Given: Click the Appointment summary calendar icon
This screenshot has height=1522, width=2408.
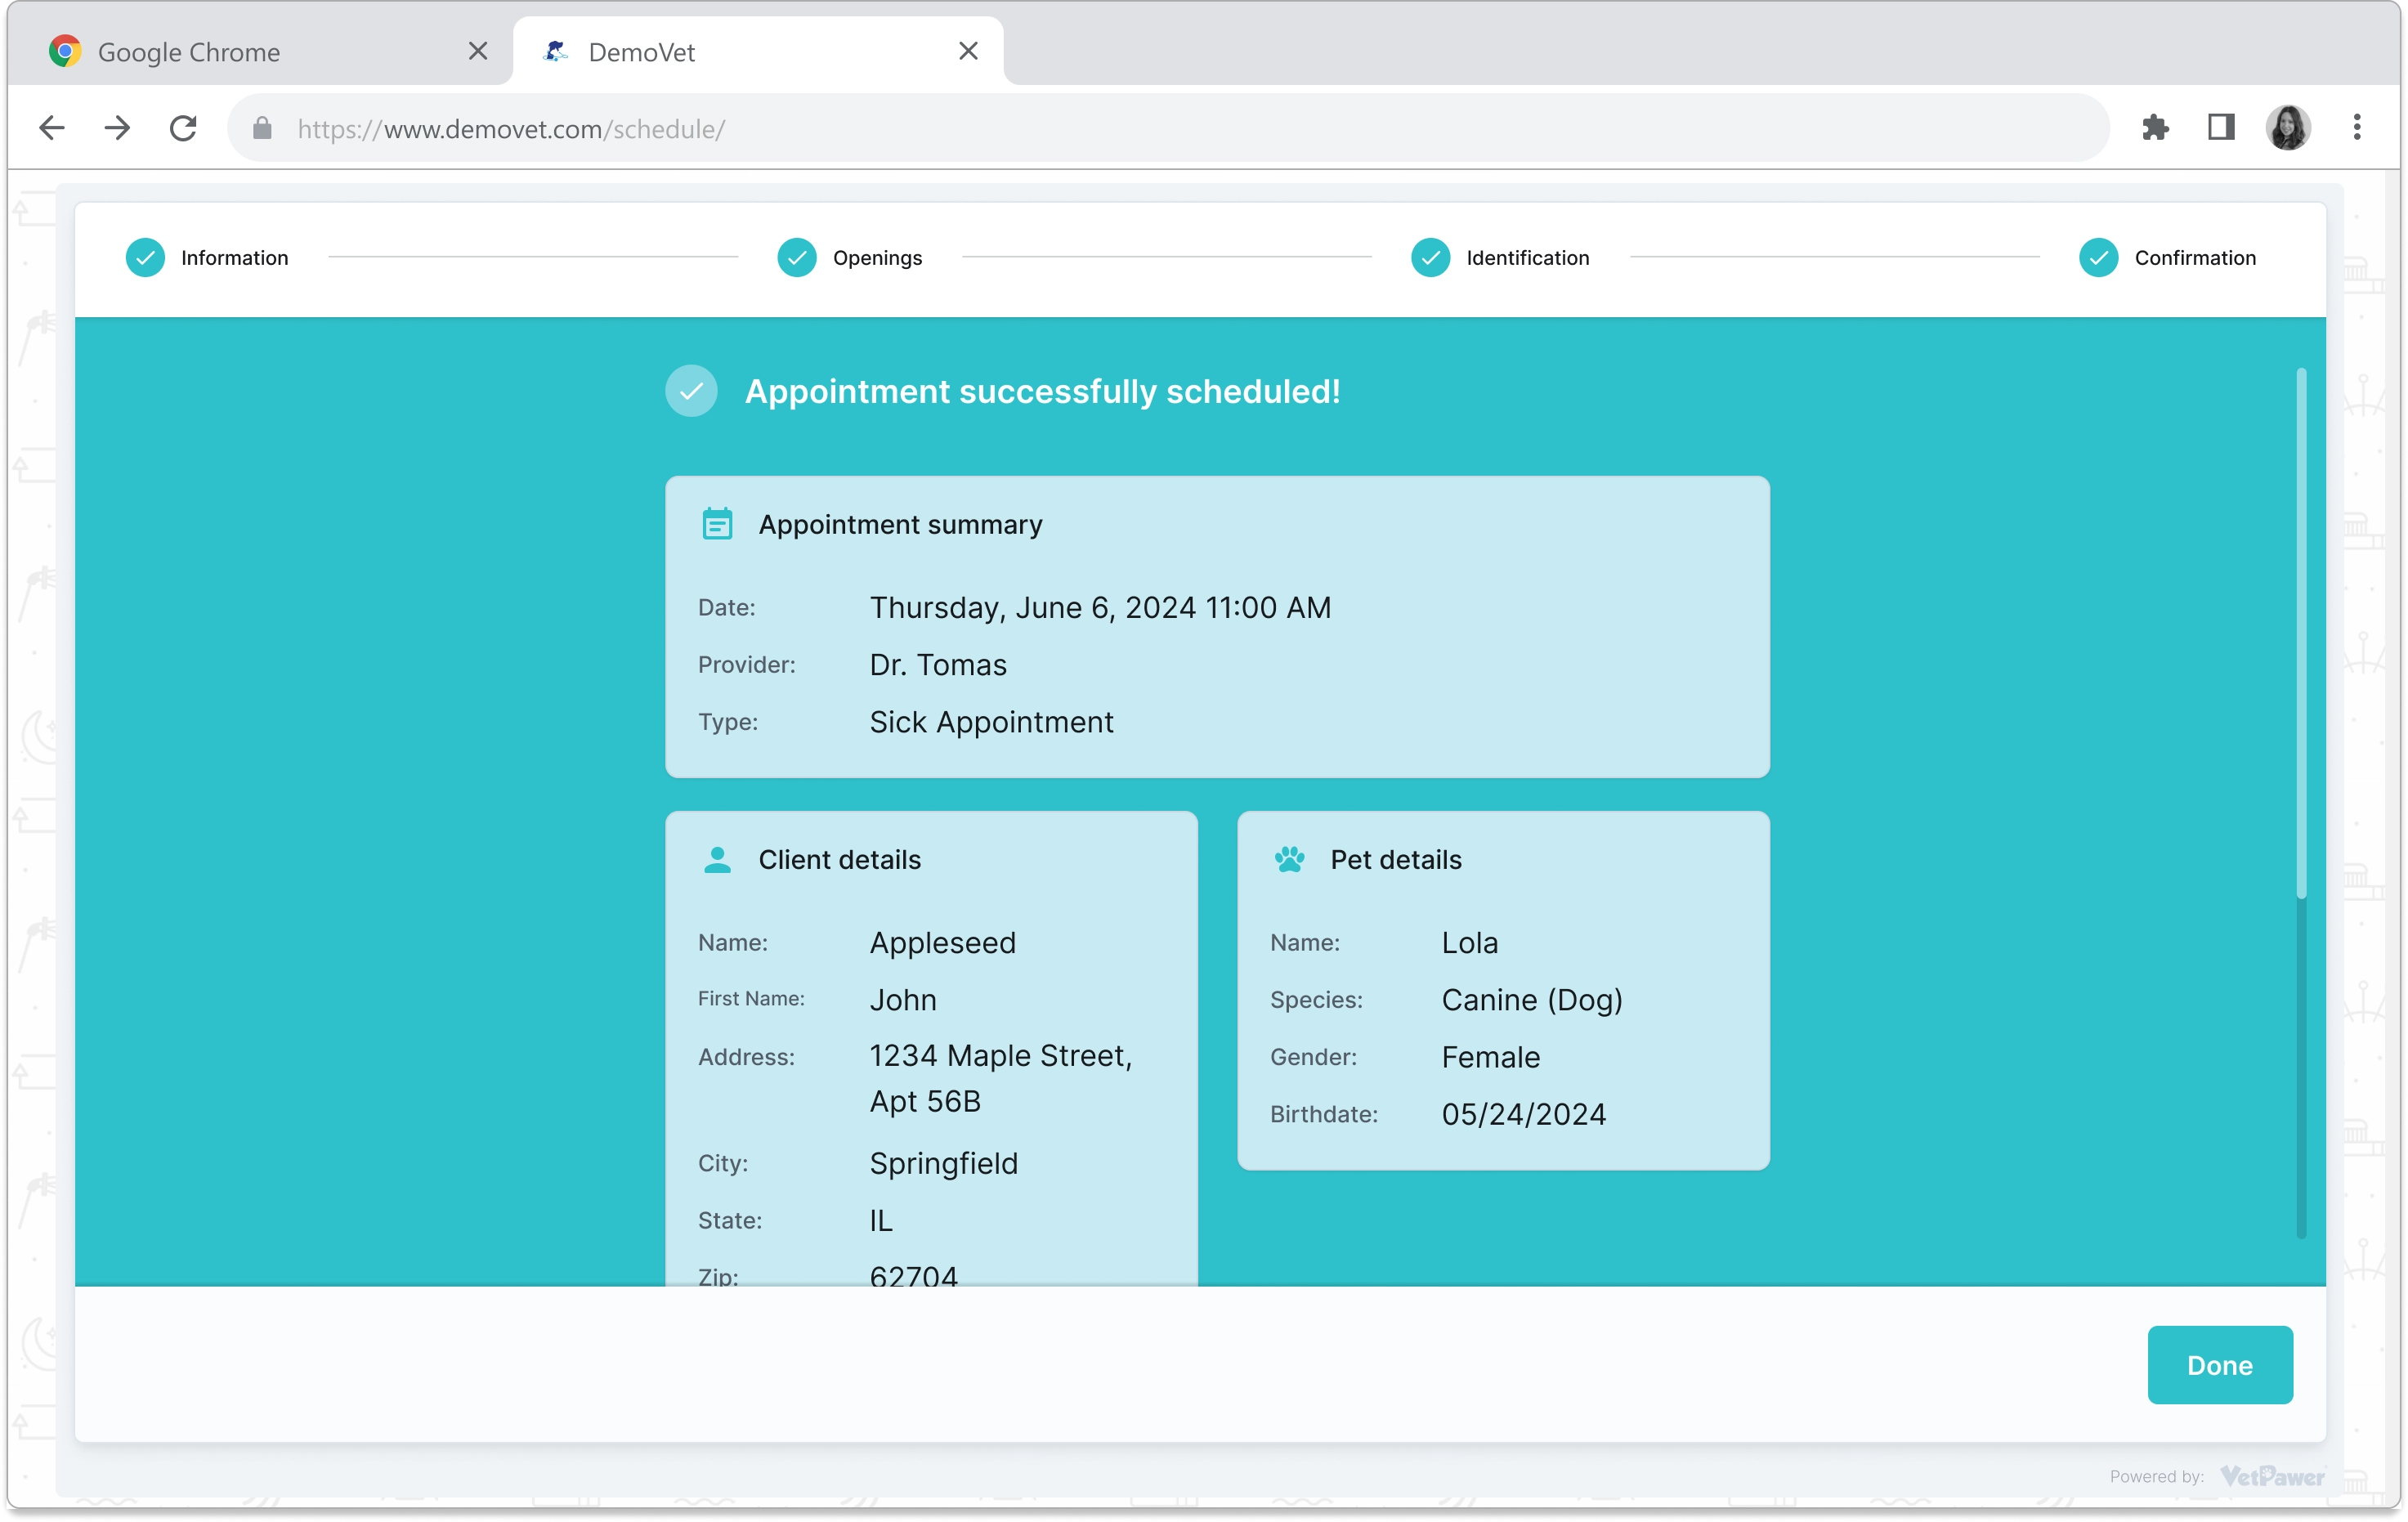Looking at the screenshot, I should [x=717, y=524].
